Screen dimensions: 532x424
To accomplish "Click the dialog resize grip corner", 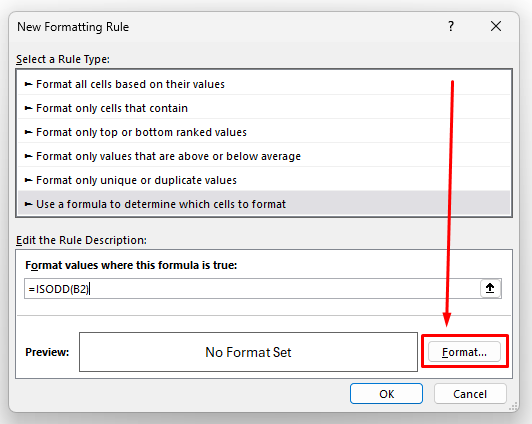I will pos(513,406).
